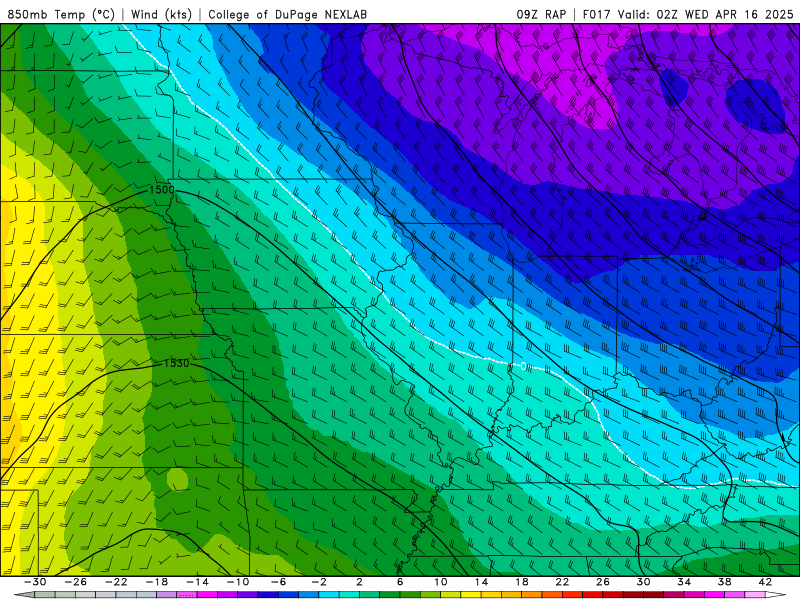Click the "−30" color scale tick label
The image size is (800, 600).
pyautogui.click(x=35, y=582)
